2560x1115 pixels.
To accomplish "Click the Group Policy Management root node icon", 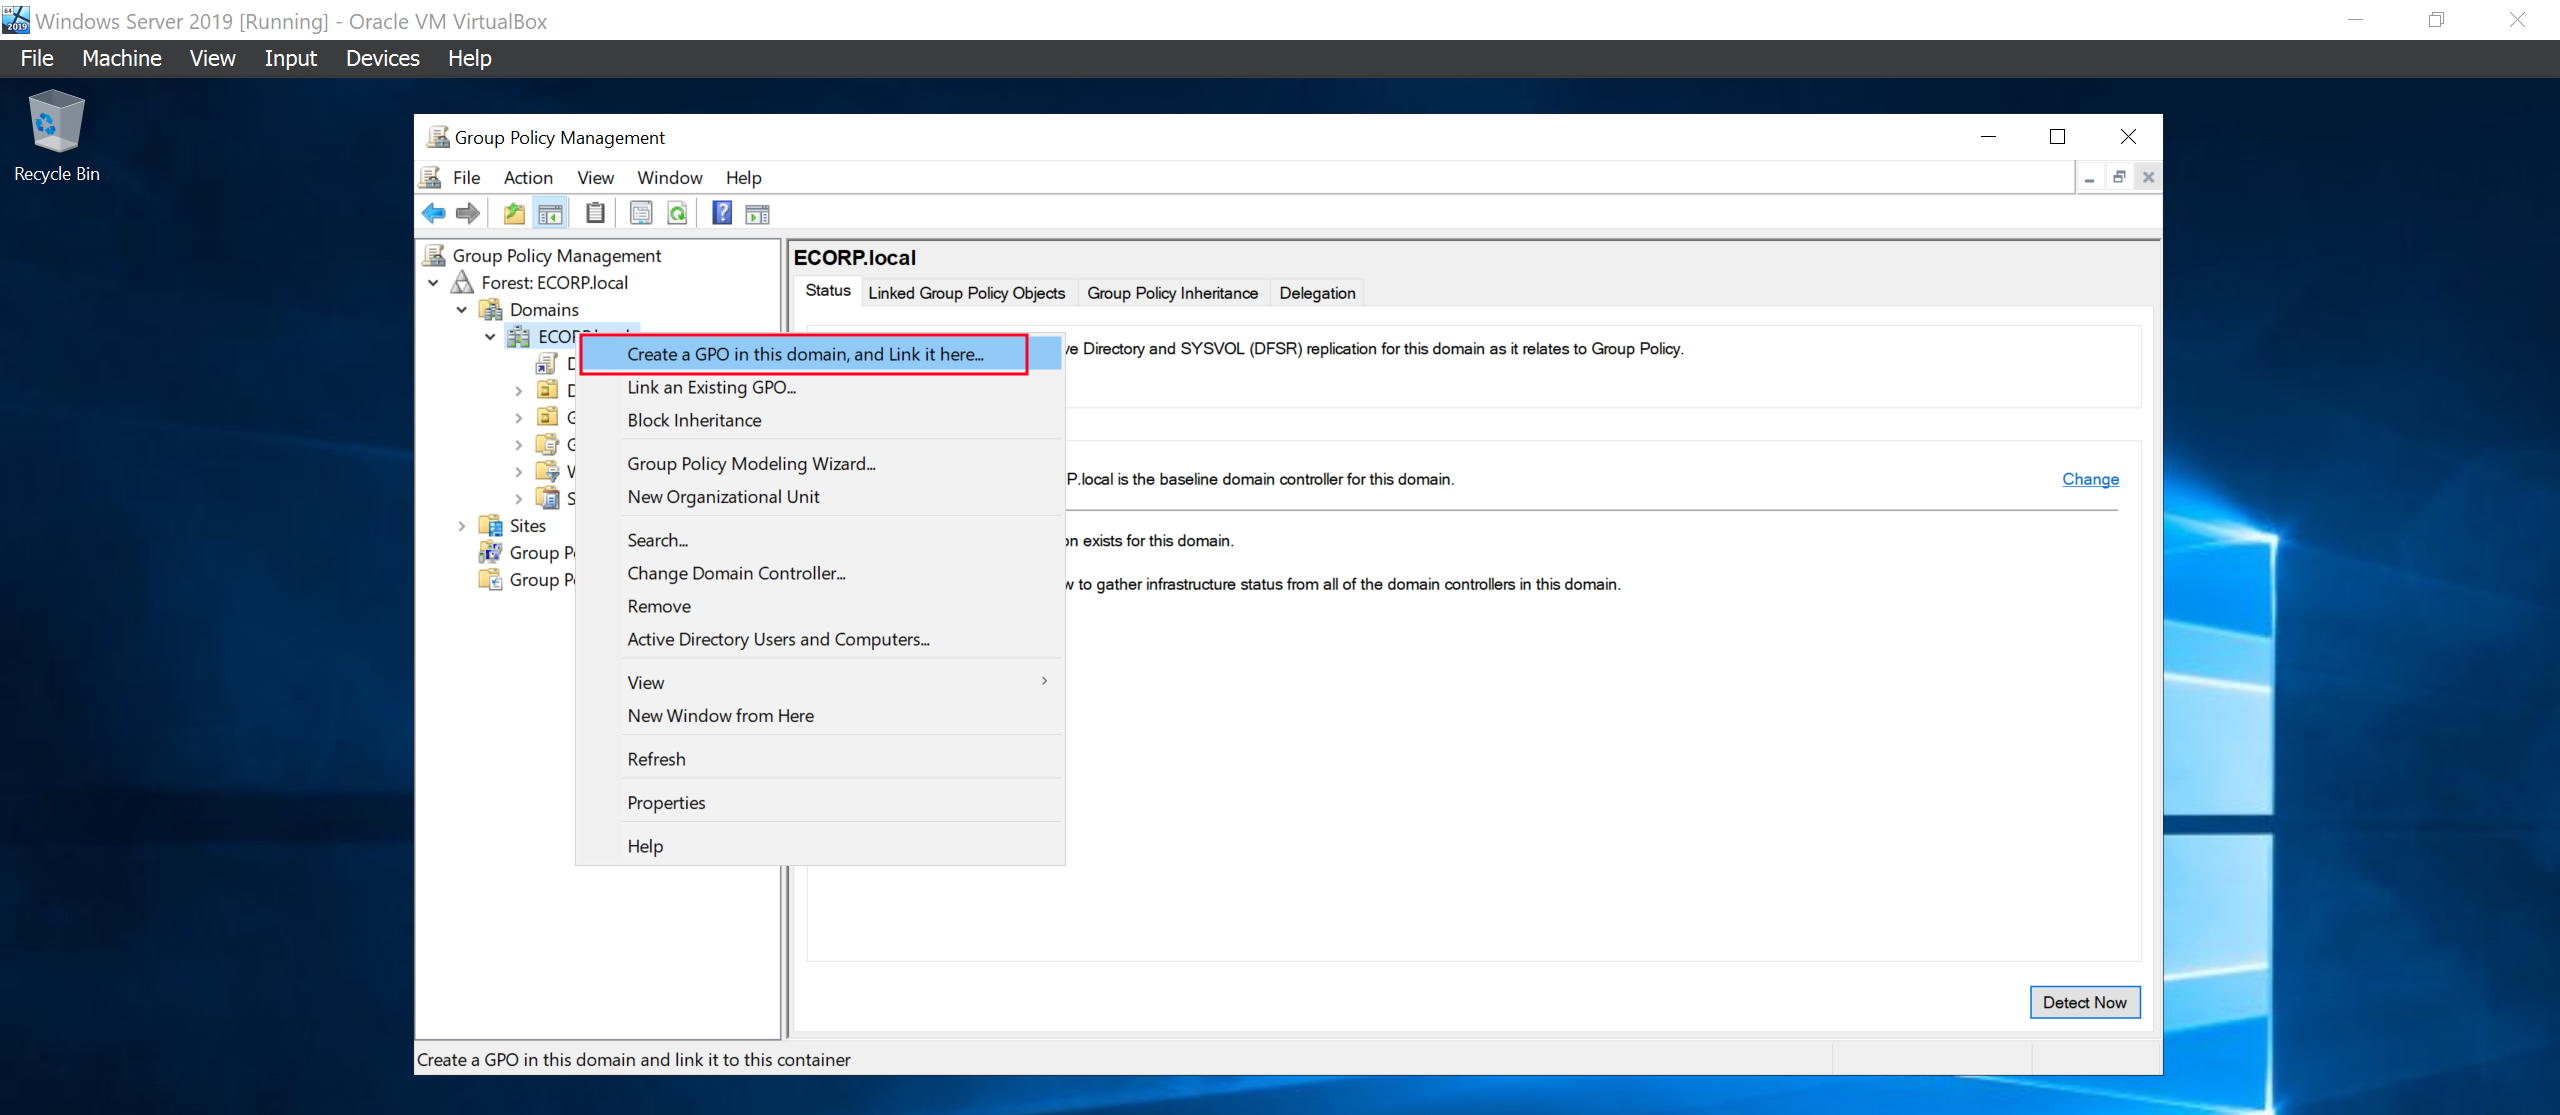I will [435, 255].
